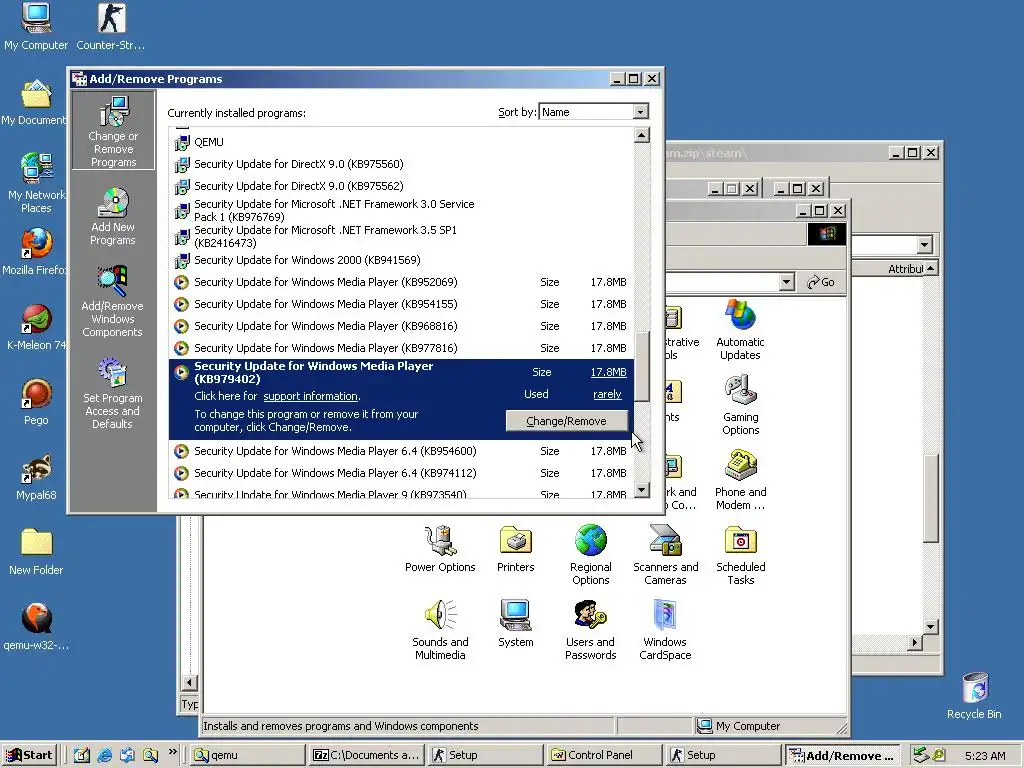Image resolution: width=1024 pixels, height=768 pixels.
Task: Click My Documents desktop icon
Action: [x=35, y=103]
